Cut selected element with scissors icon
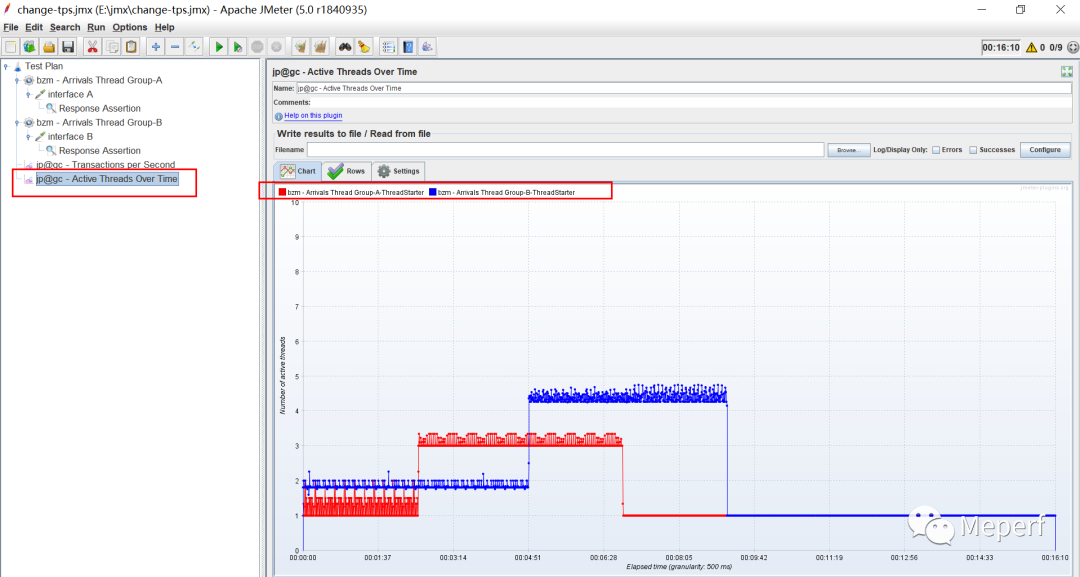The width and height of the screenshot is (1080, 577). [92, 47]
